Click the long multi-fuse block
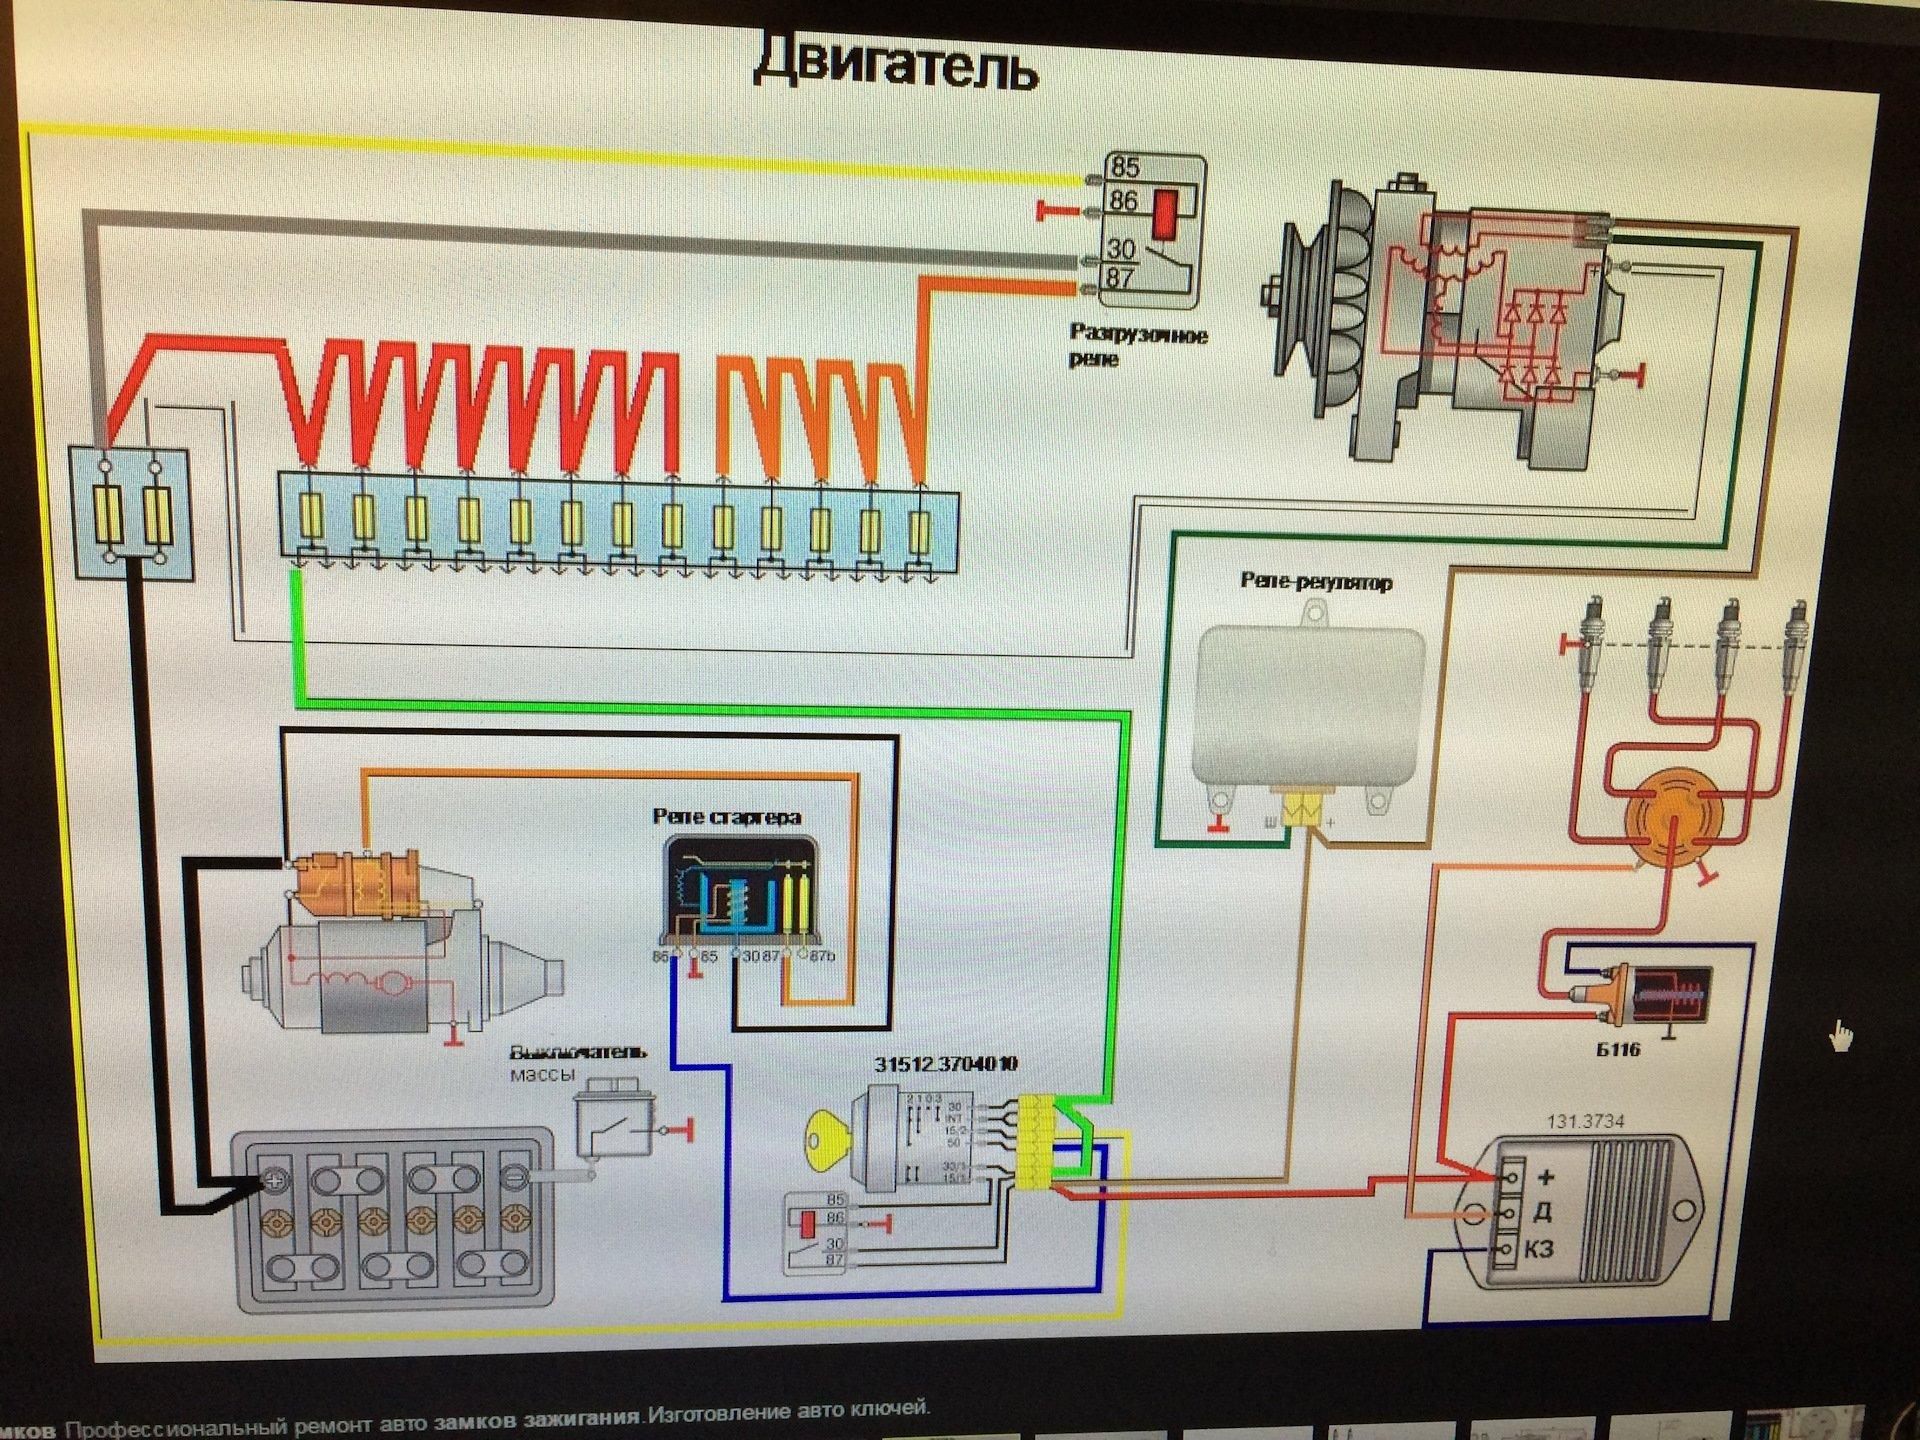1920x1440 pixels. click(617, 522)
